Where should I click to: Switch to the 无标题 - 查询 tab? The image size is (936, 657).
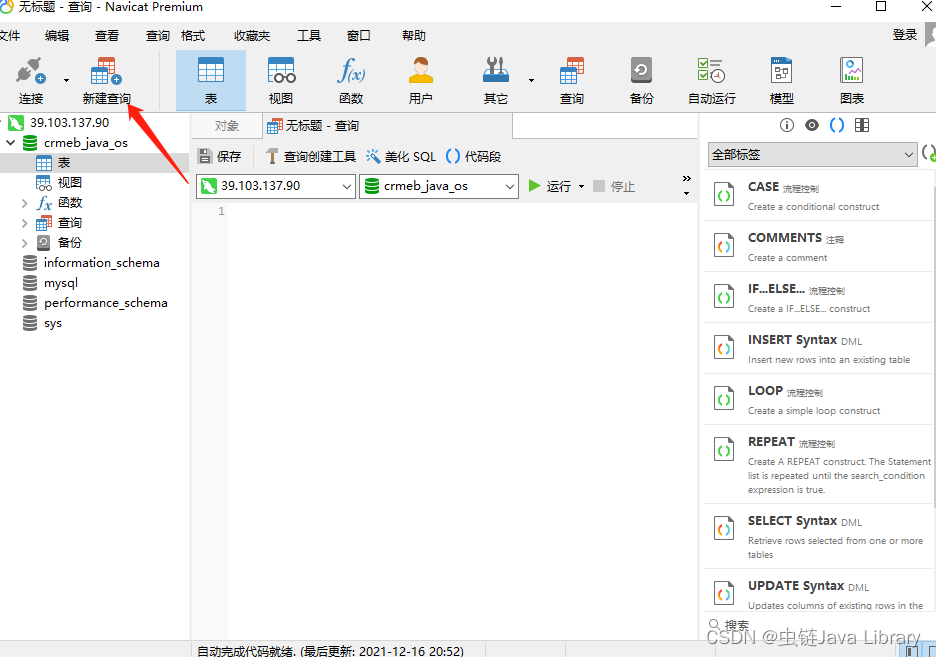387,126
